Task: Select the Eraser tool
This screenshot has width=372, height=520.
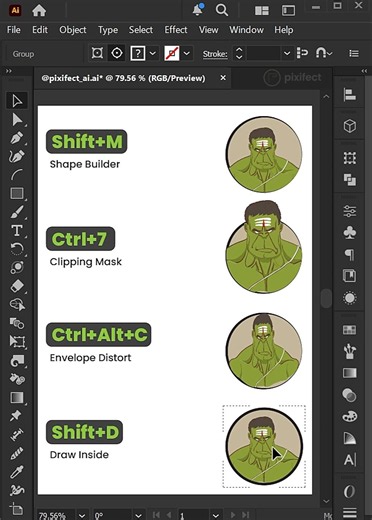Action: (x=17, y=286)
